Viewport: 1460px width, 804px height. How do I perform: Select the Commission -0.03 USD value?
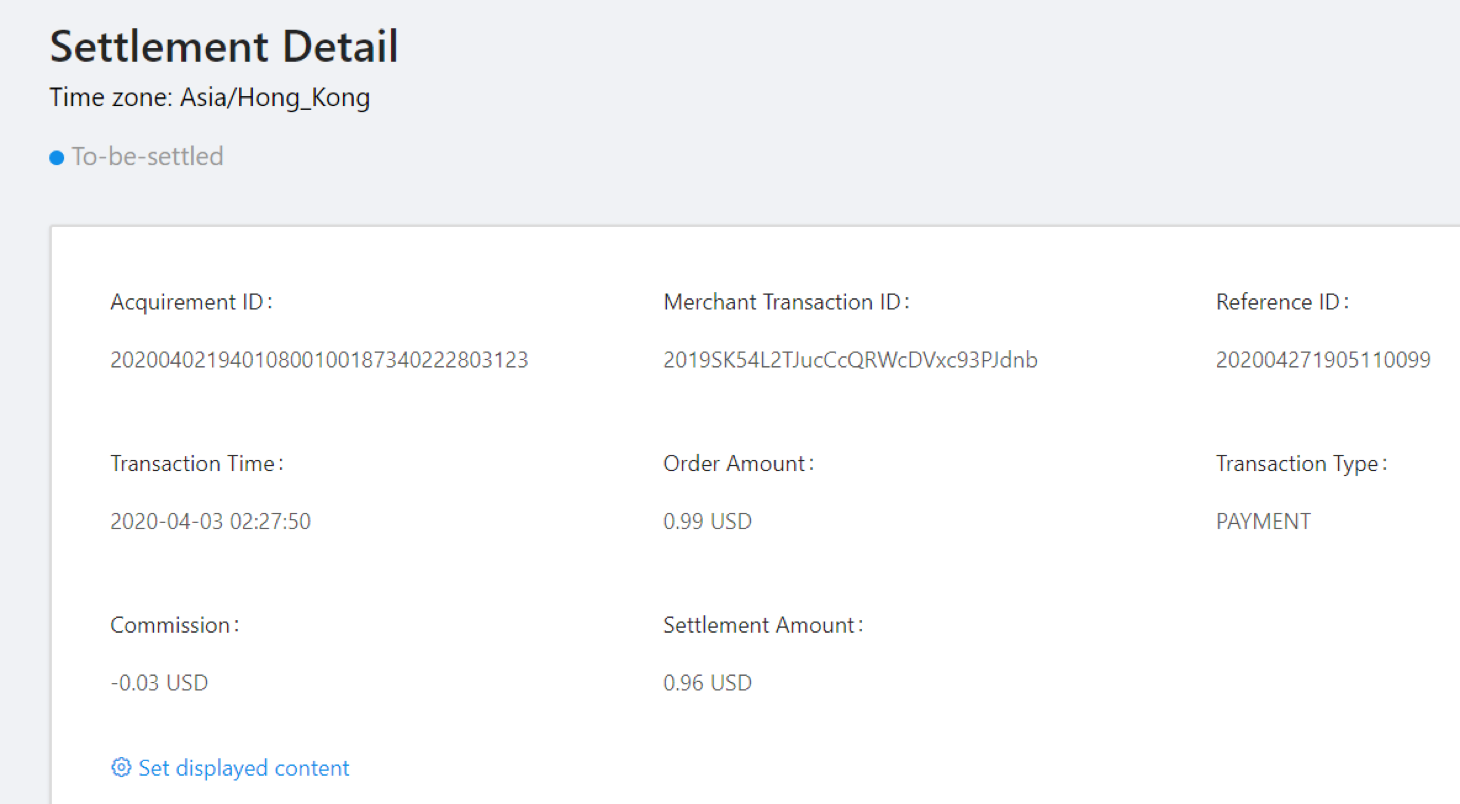click(158, 682)
